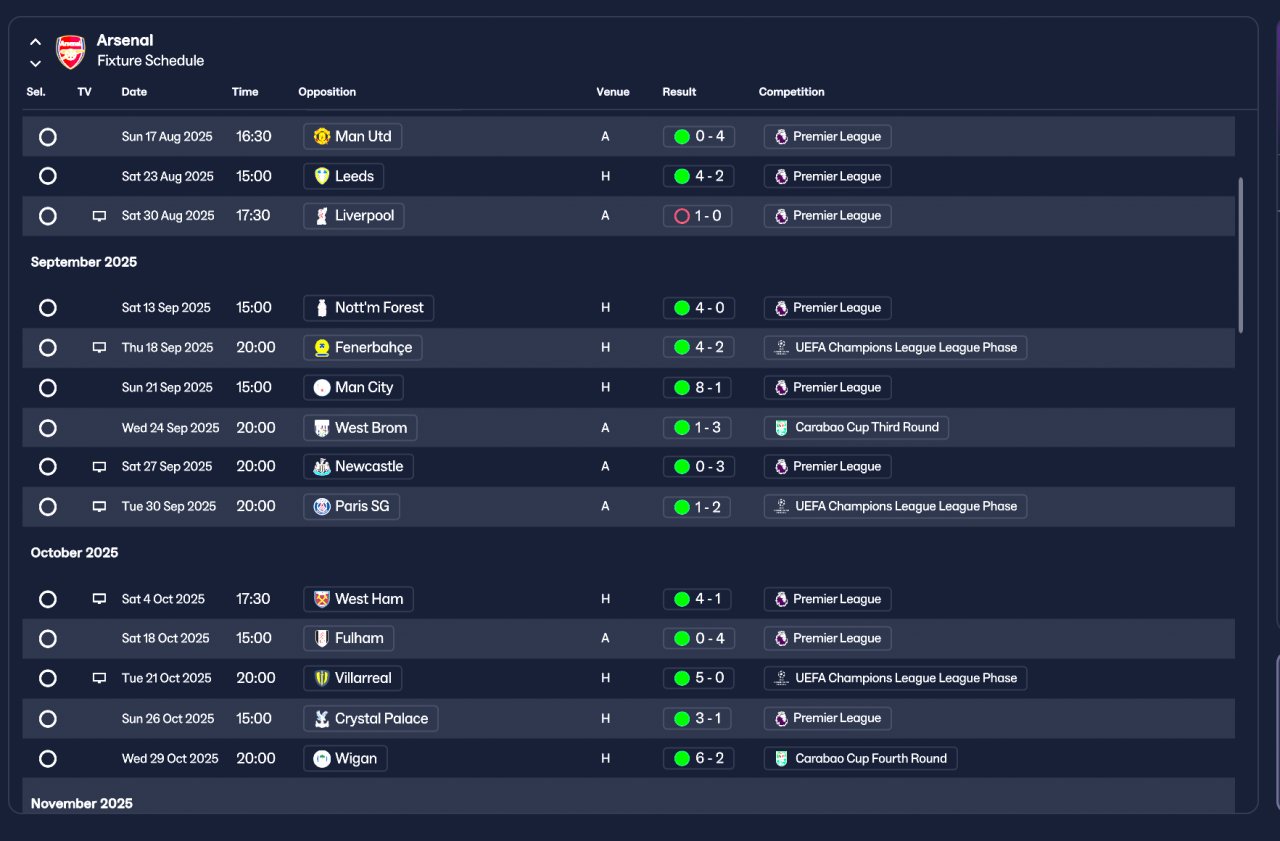Screen dimensions: 1280x841
Task: Click the Villarreal club badge icon
Action: coord(322,678)
